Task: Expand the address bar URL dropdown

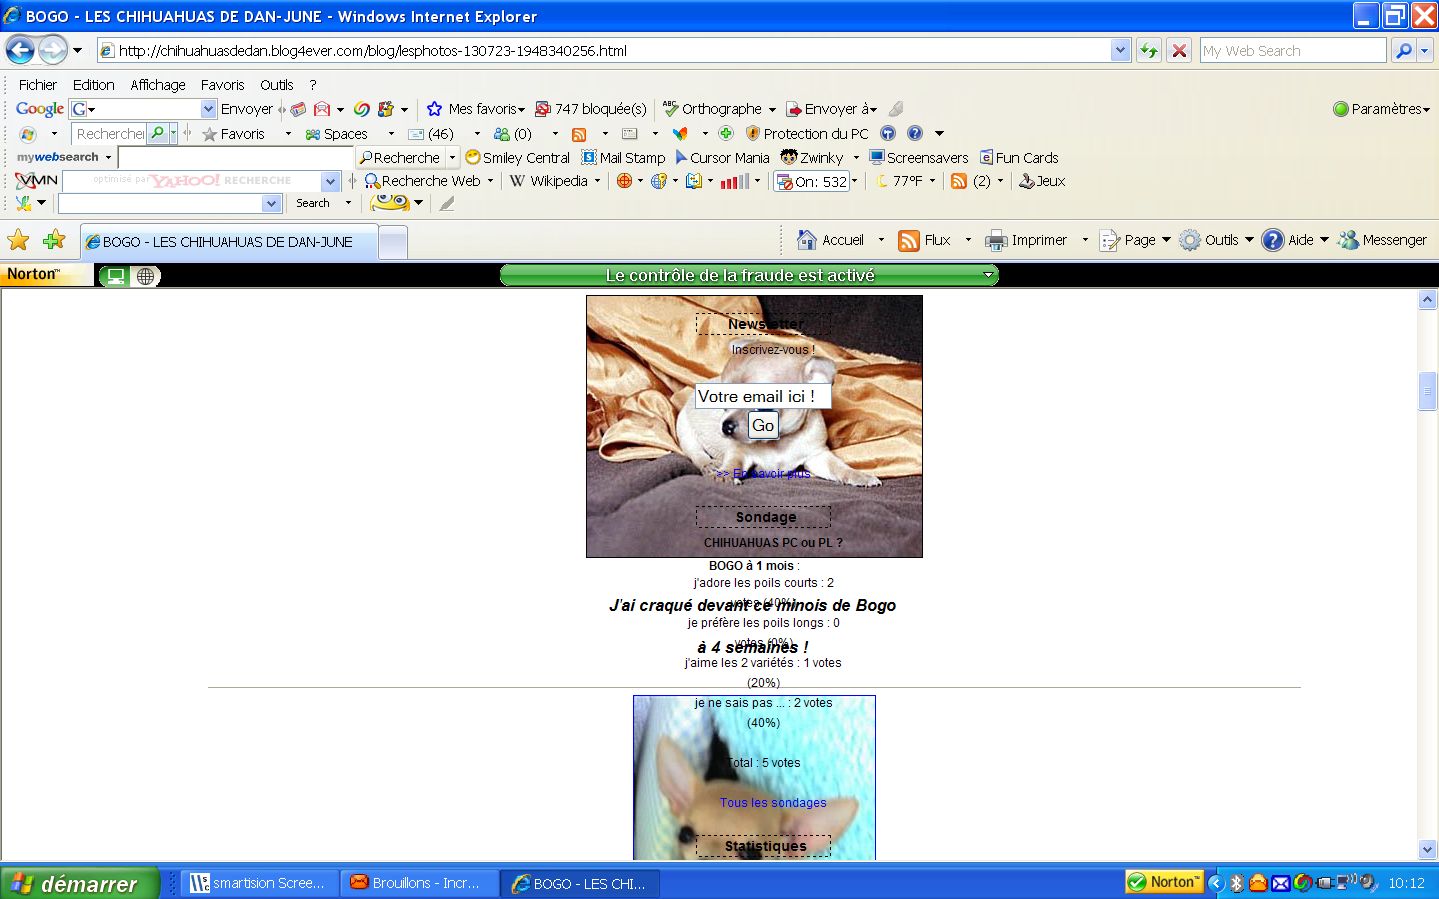Action: tap(1120, 50)
